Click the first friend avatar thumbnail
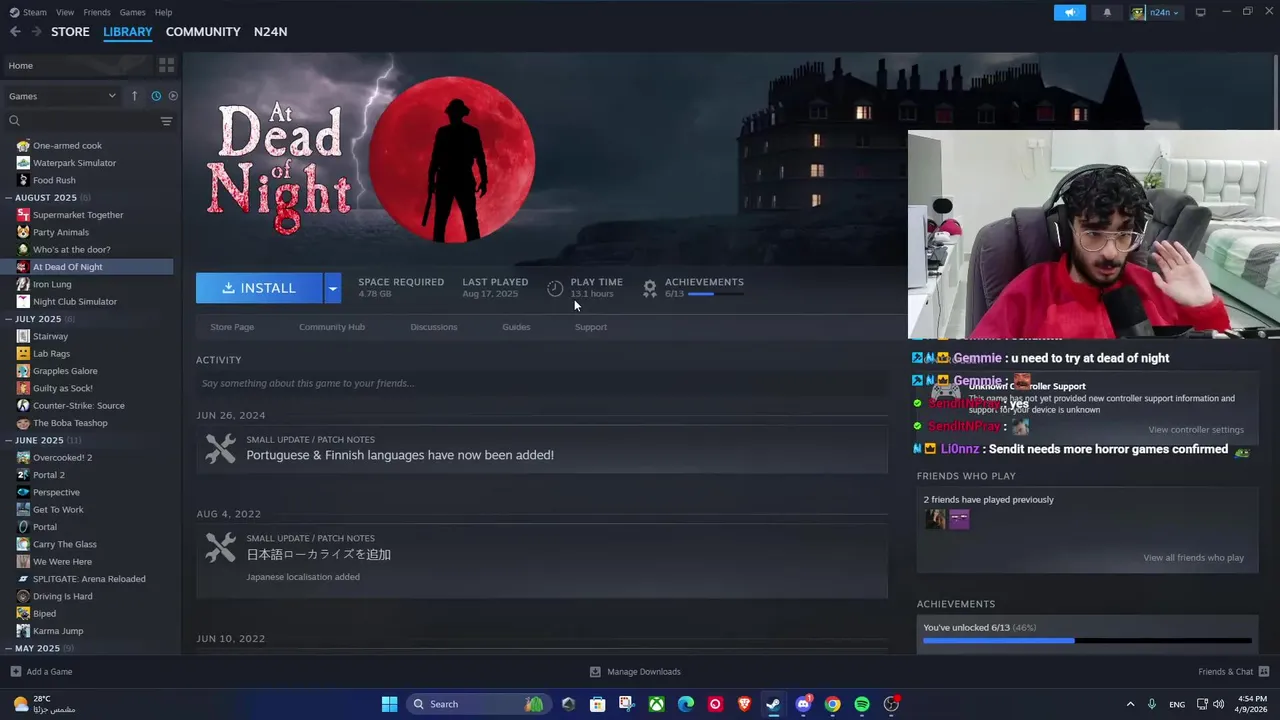Screen dimensions: 1280x720 (935, 519)
